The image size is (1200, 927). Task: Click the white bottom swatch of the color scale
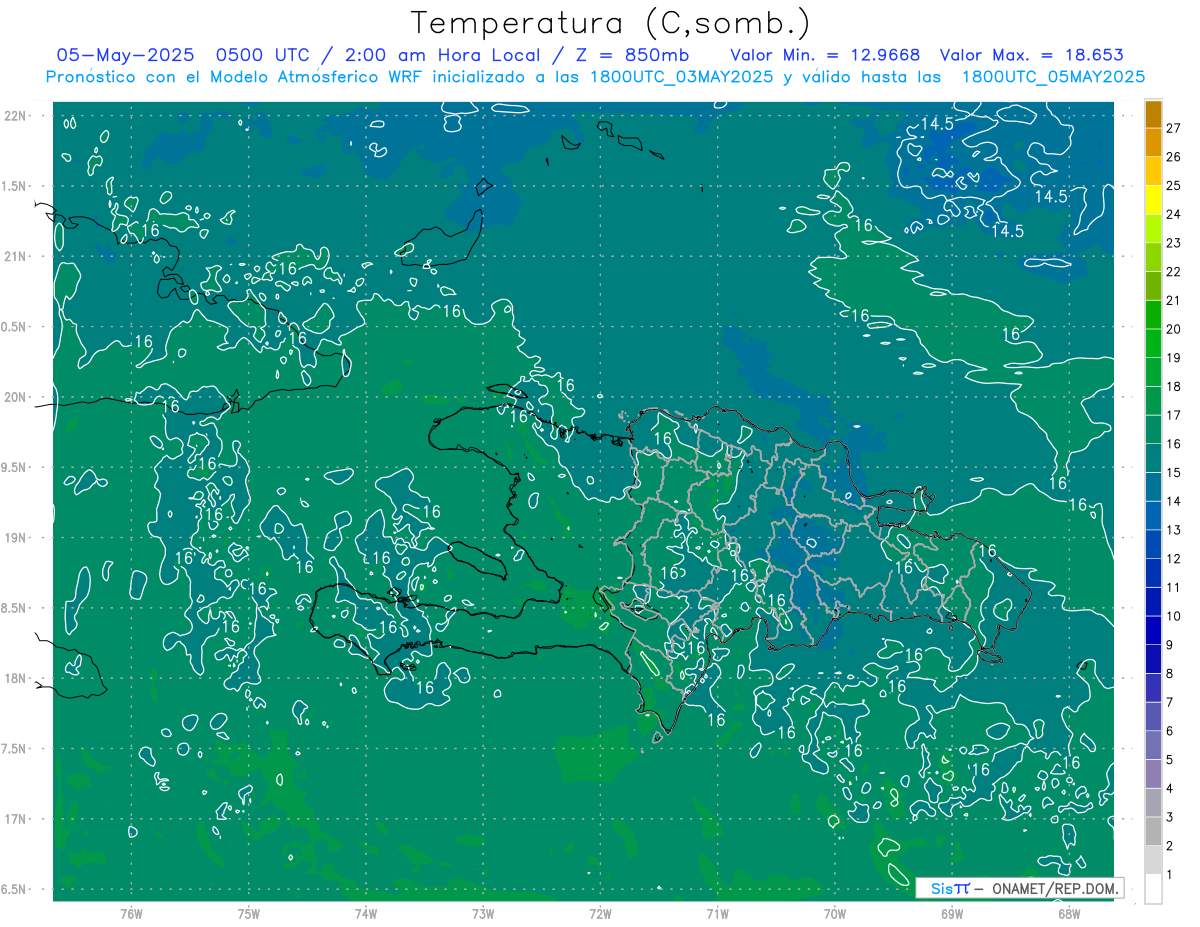click(1153, 889)
